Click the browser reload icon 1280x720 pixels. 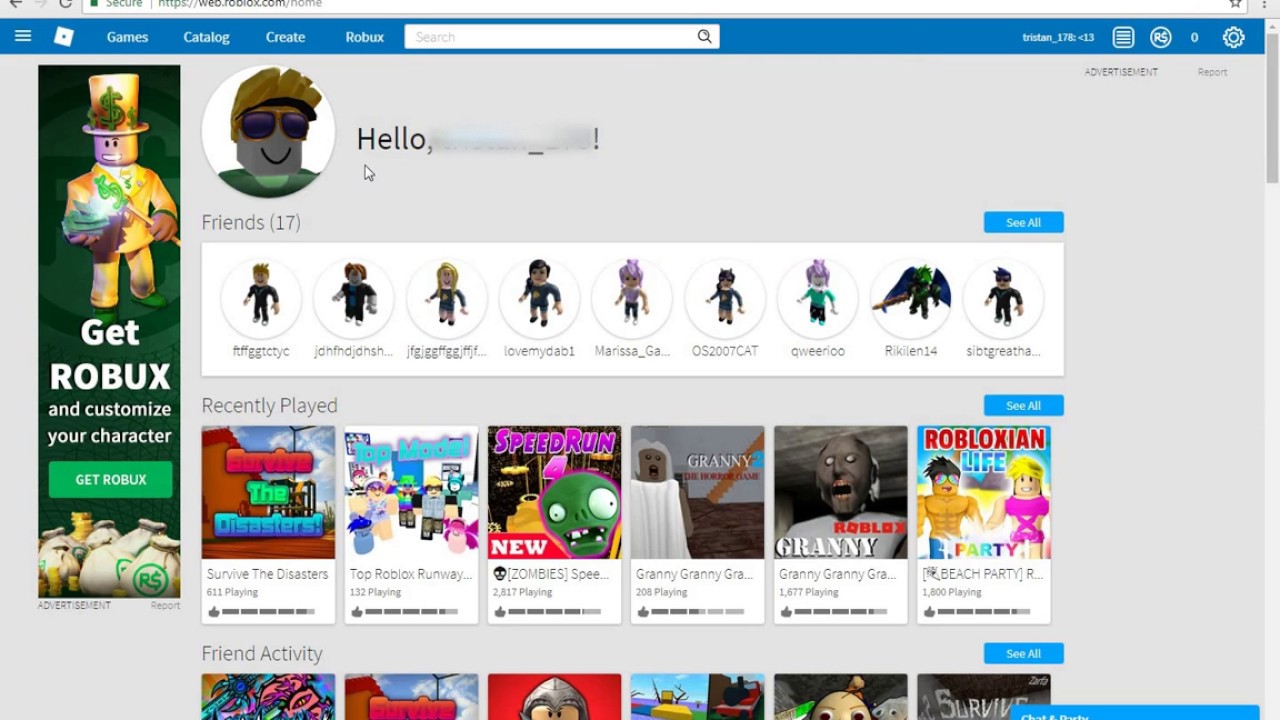(x=65, y=4)
